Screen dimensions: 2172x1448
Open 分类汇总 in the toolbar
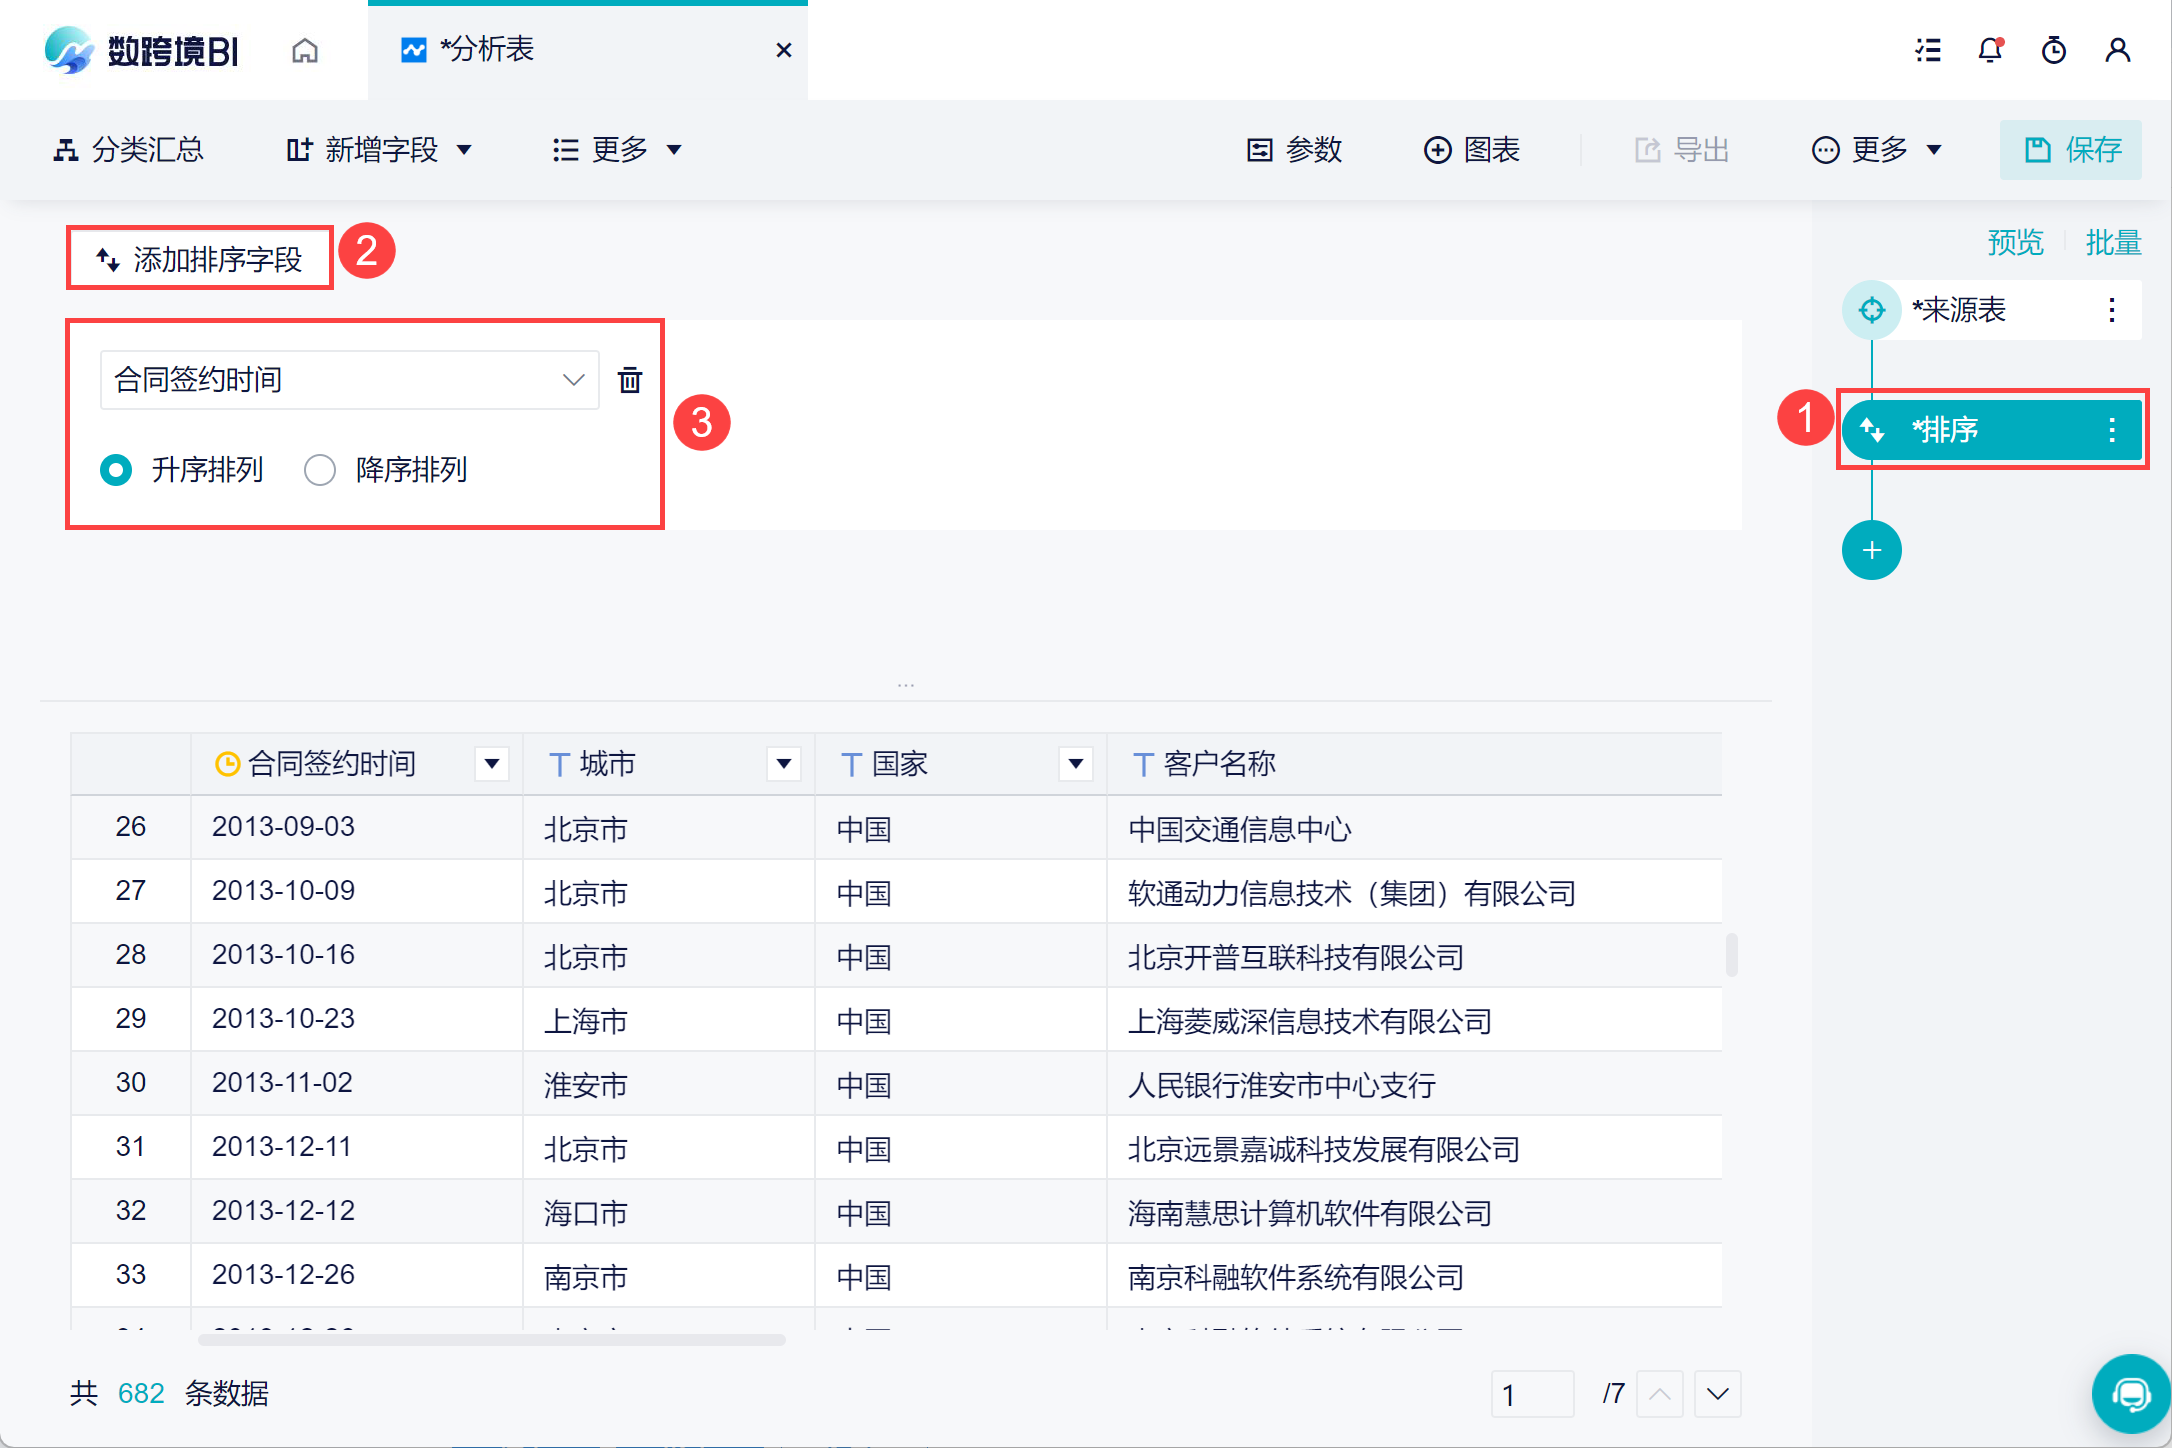[128, 150]
